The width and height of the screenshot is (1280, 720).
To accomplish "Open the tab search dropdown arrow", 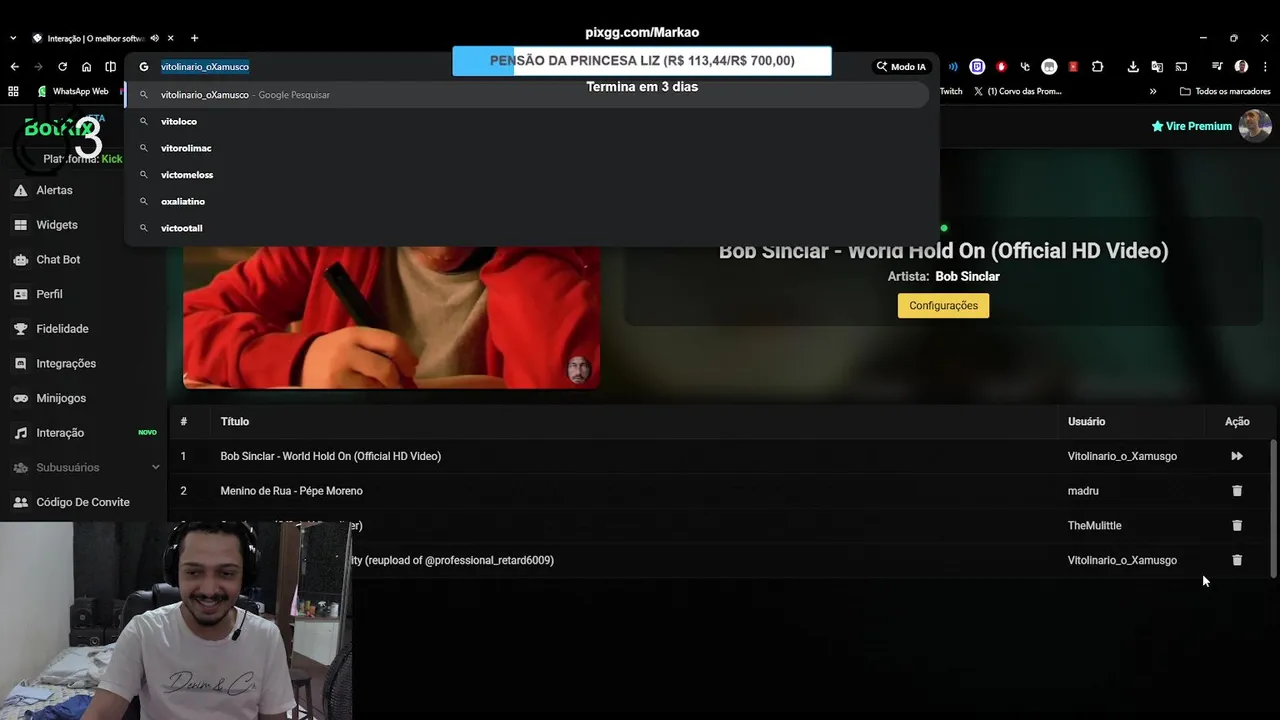I will (x=13, y=38).
